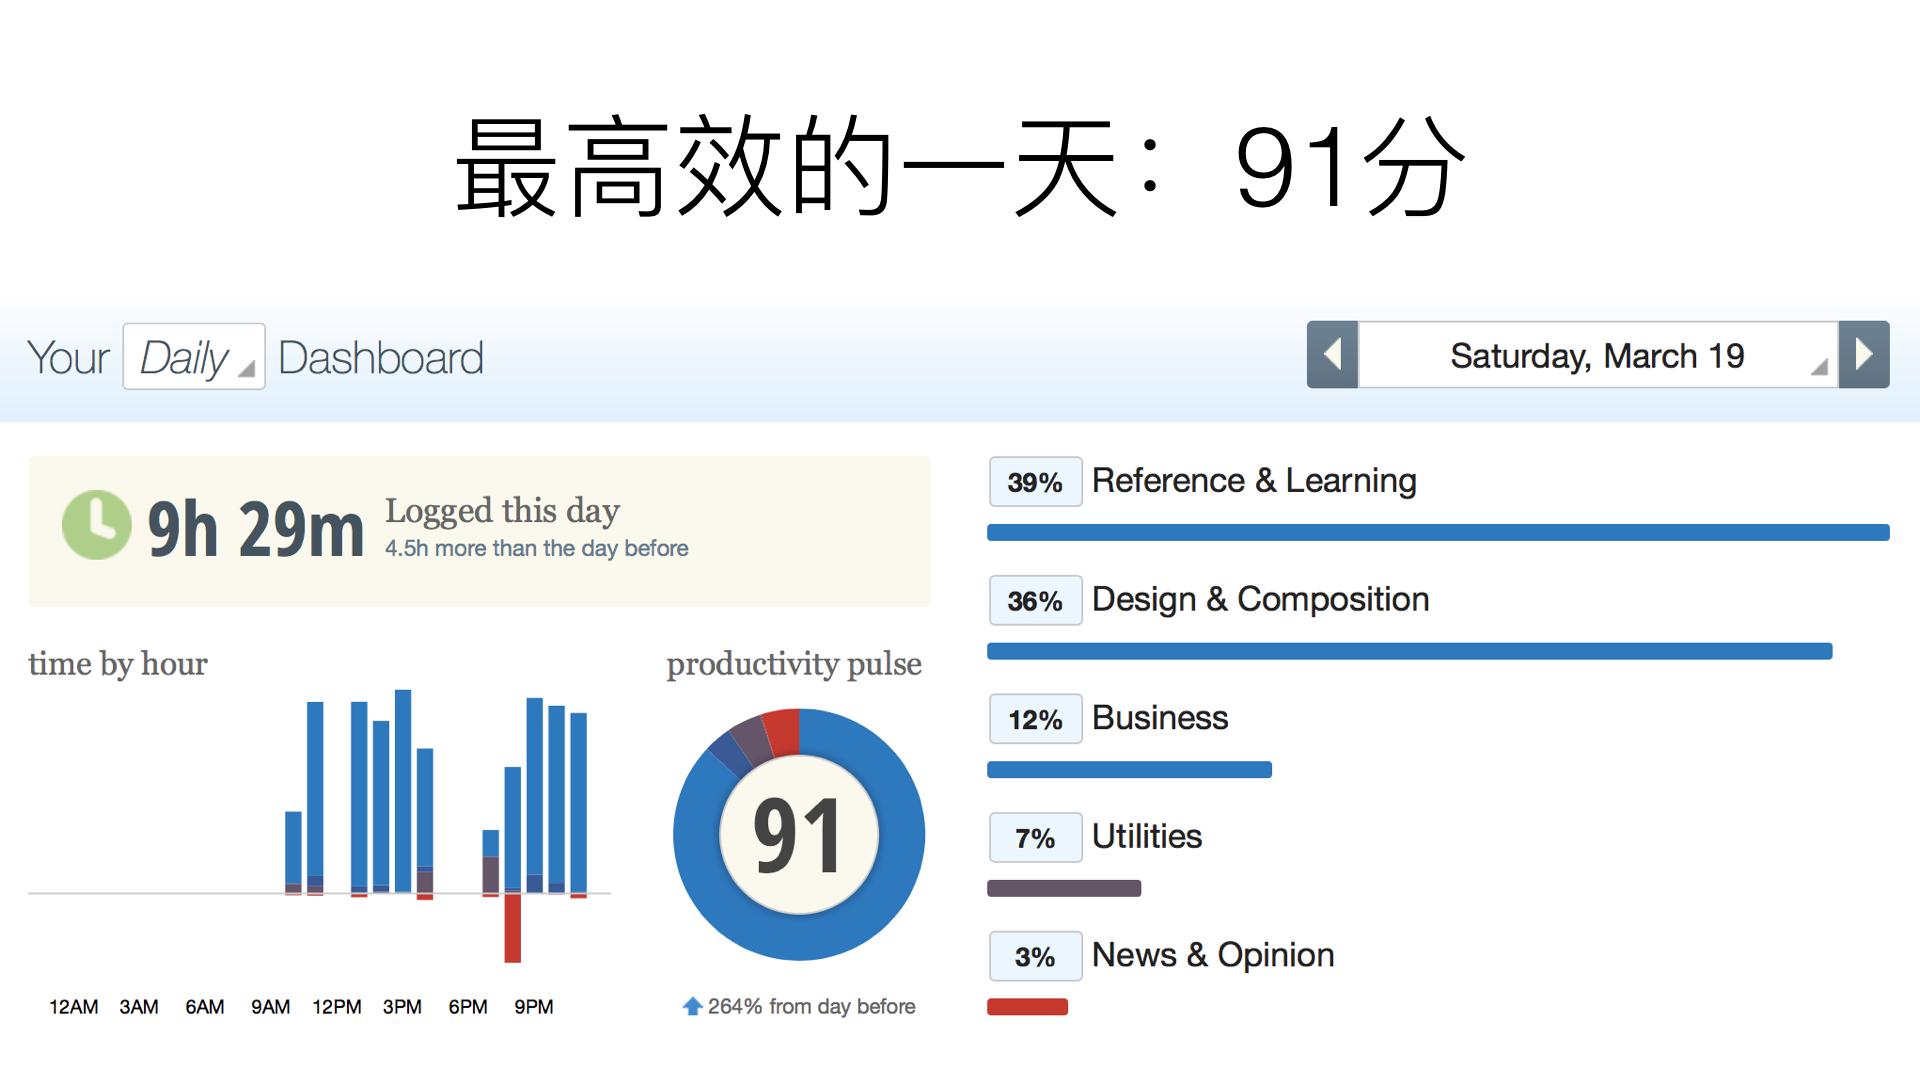The image size is (1920, 1080).
Task: Open Design & Composition category
Action: 1260,599
